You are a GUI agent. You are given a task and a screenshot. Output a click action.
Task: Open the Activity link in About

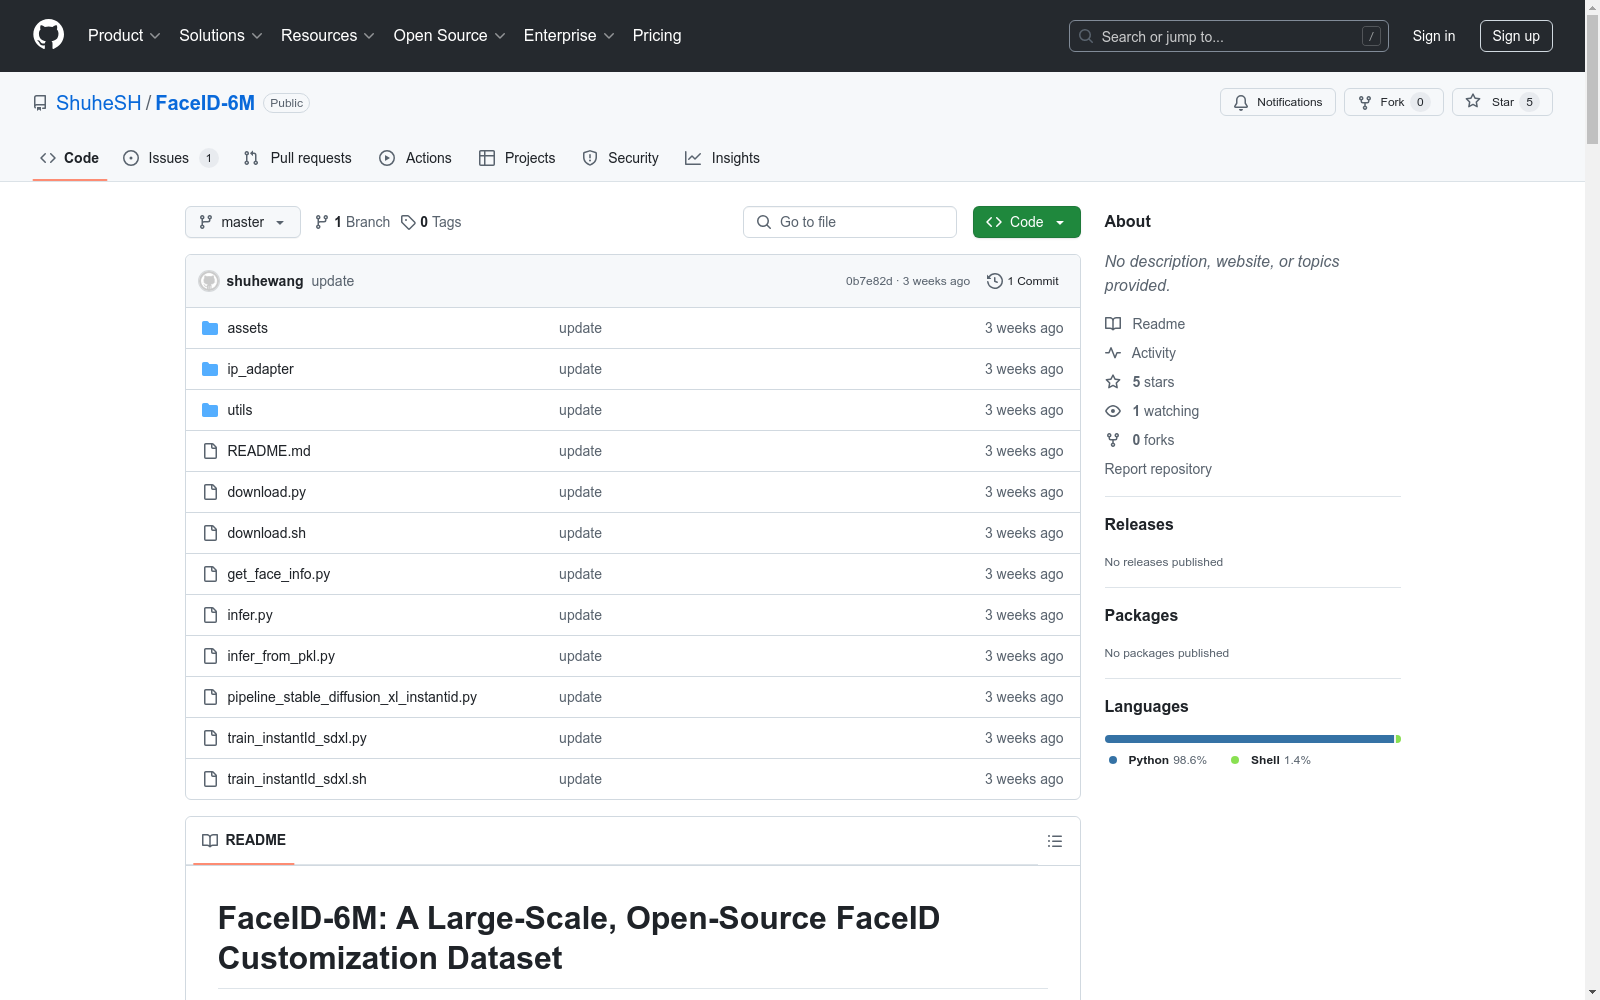(1140, 353)
